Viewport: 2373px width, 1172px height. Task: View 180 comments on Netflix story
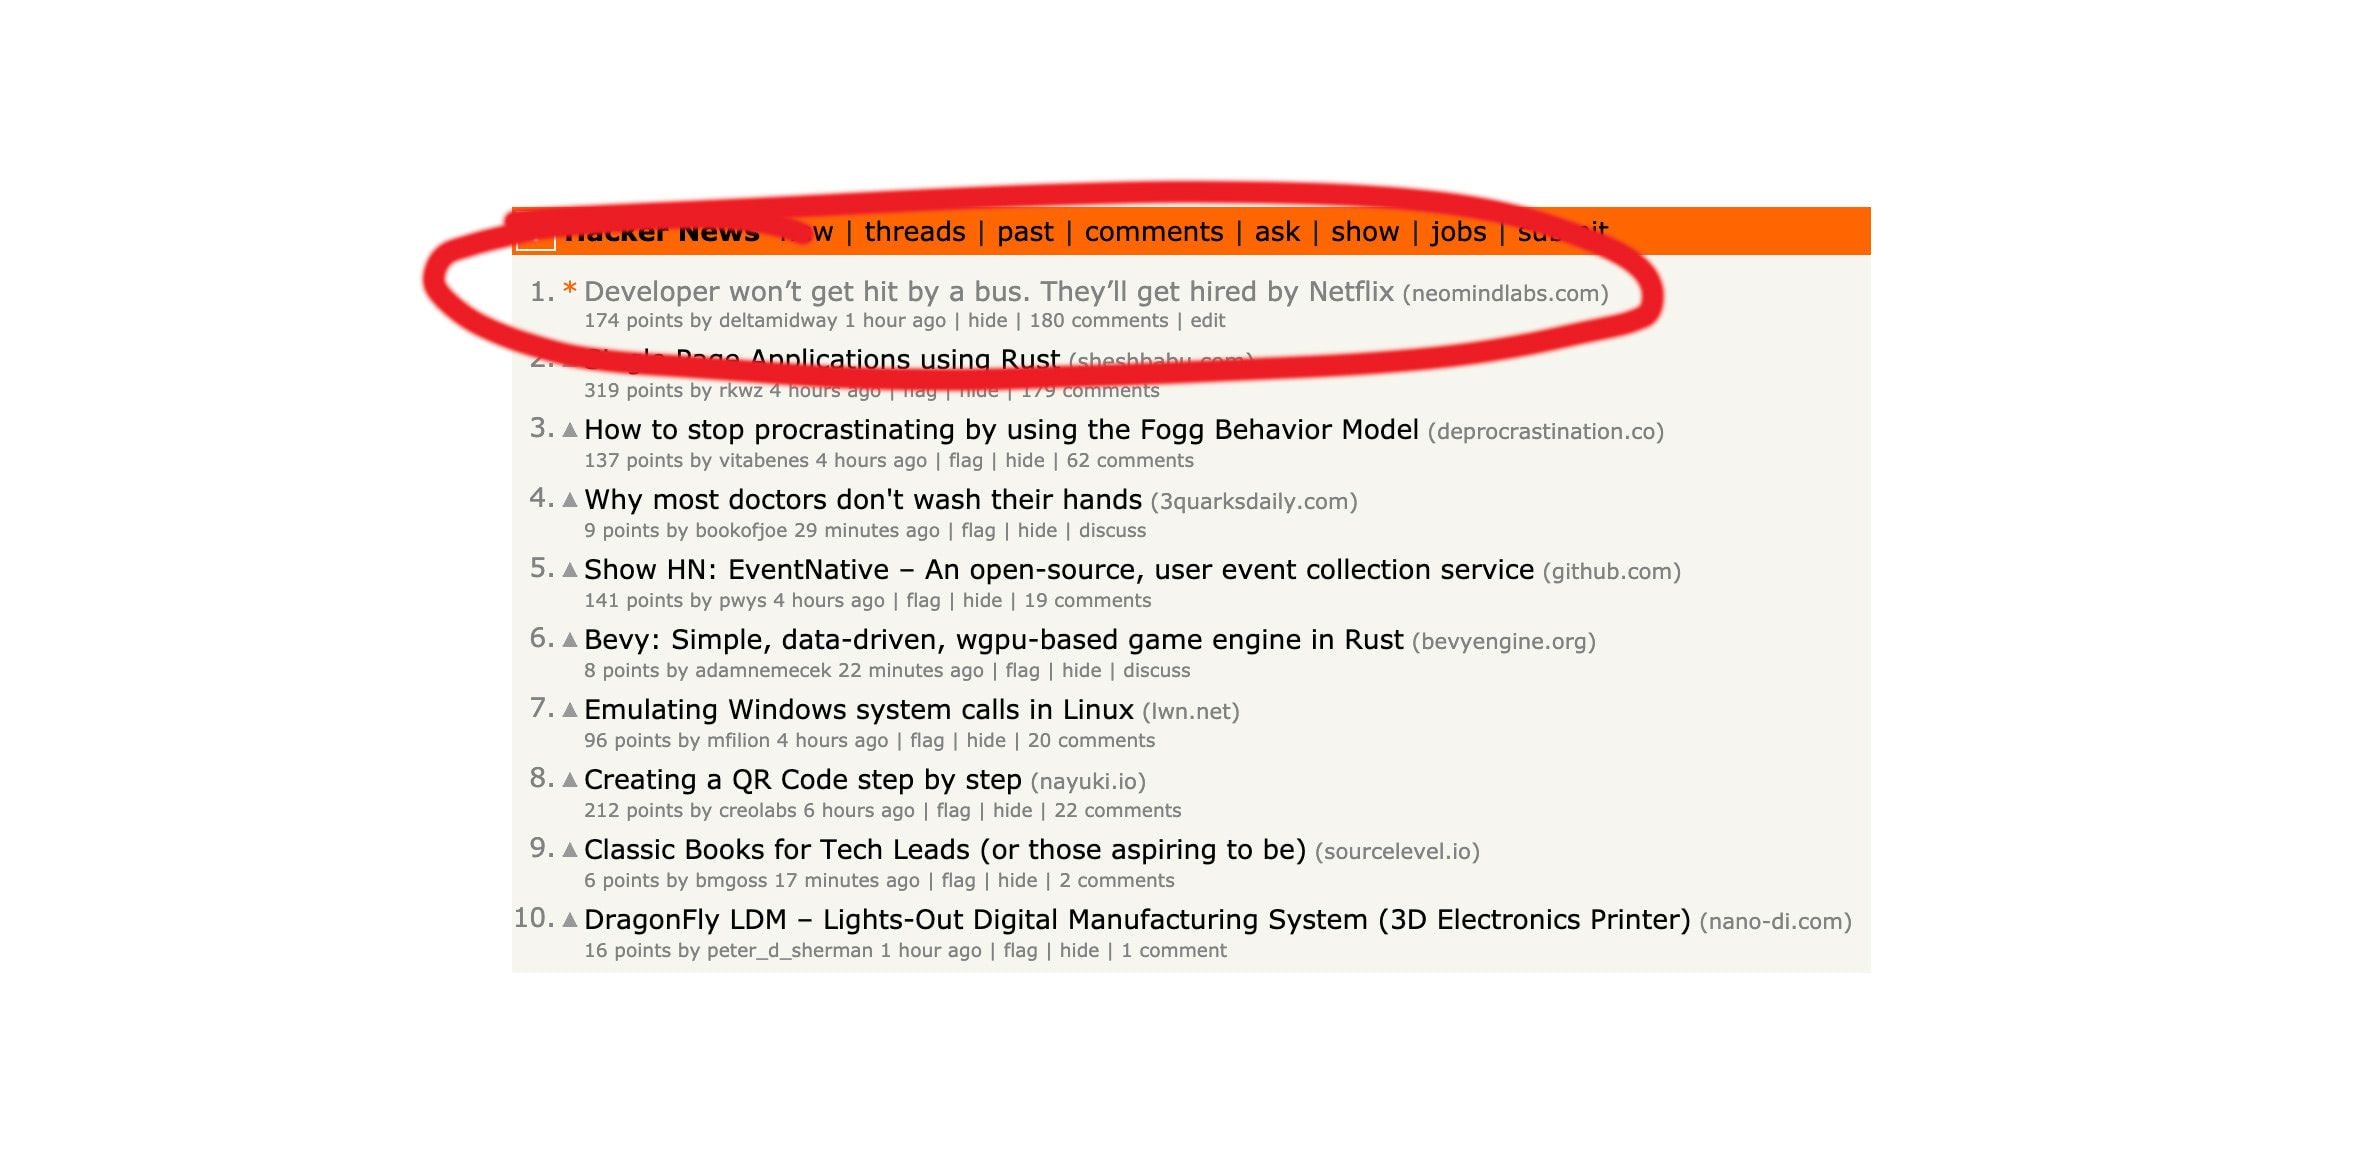click(1098, 321)
